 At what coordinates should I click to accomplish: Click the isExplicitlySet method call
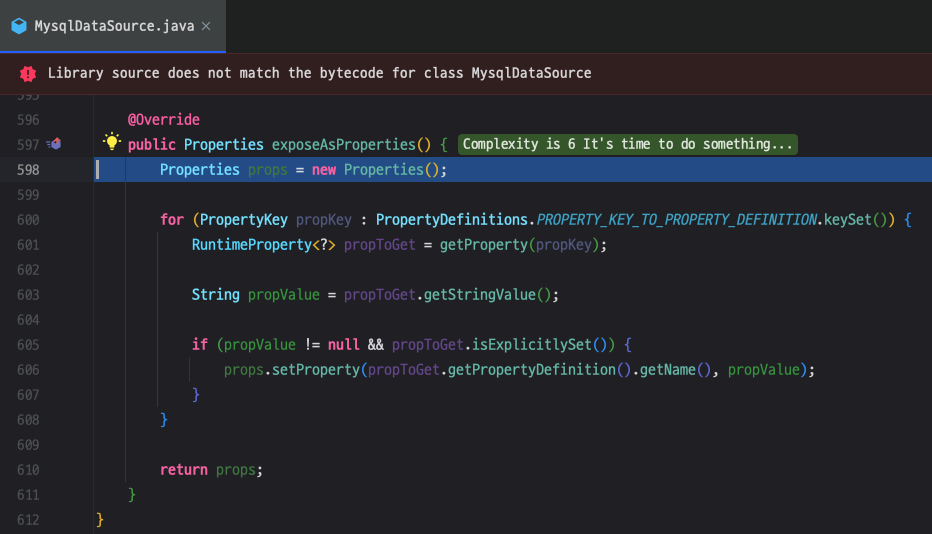tap(531, 345)
